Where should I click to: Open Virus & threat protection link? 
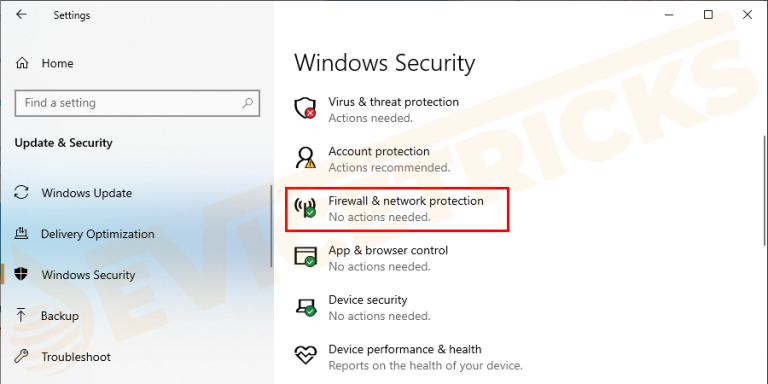394,102
